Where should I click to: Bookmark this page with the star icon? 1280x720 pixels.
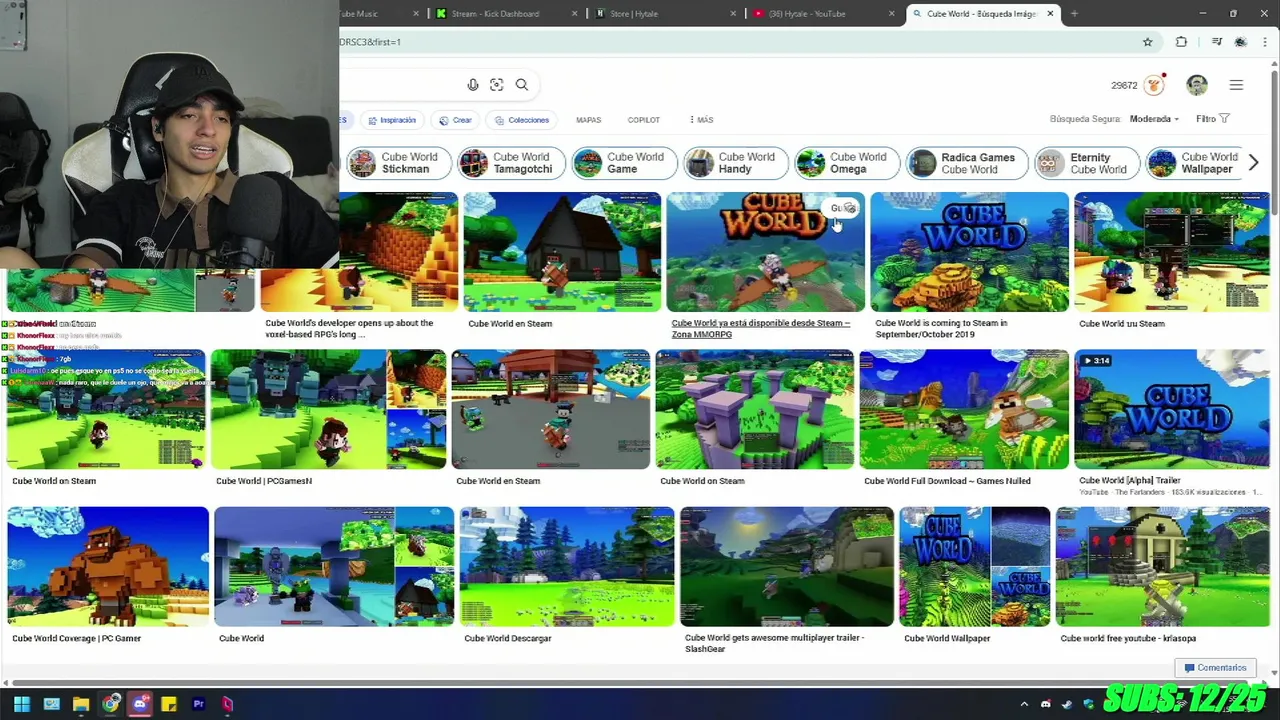coord(1147,42)
